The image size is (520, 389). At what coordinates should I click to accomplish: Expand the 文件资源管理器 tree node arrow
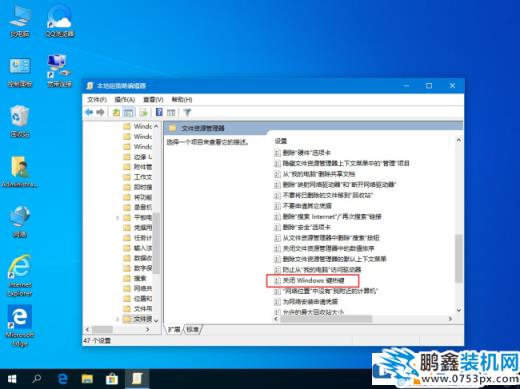[117, 319]
